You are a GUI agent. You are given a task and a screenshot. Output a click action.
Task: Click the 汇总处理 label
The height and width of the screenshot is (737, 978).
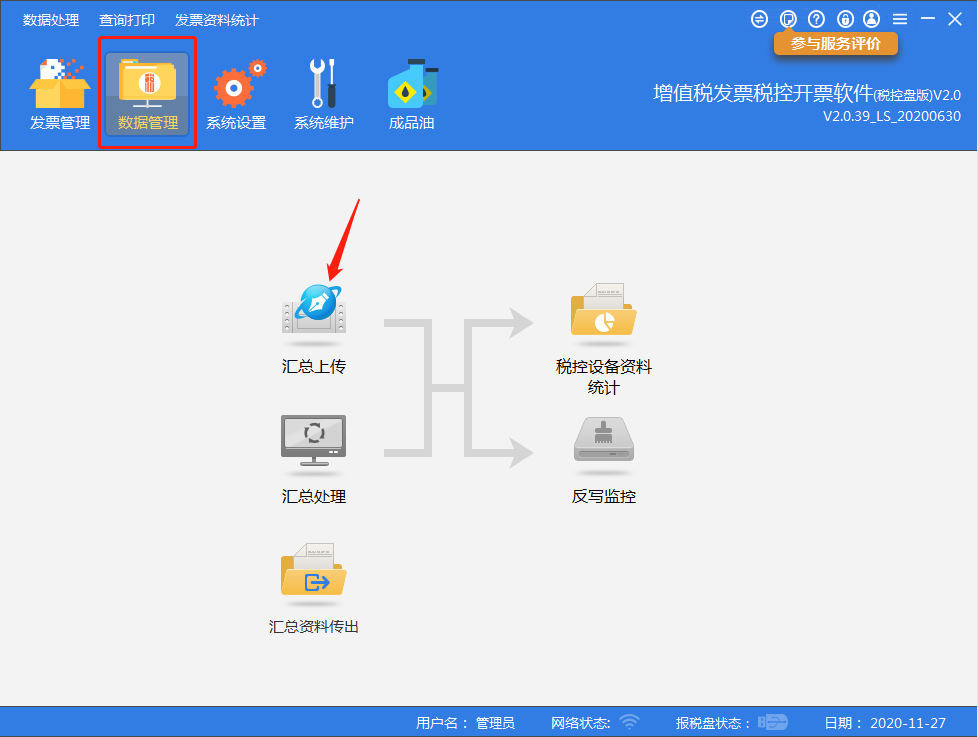click(x=314, y=496)
